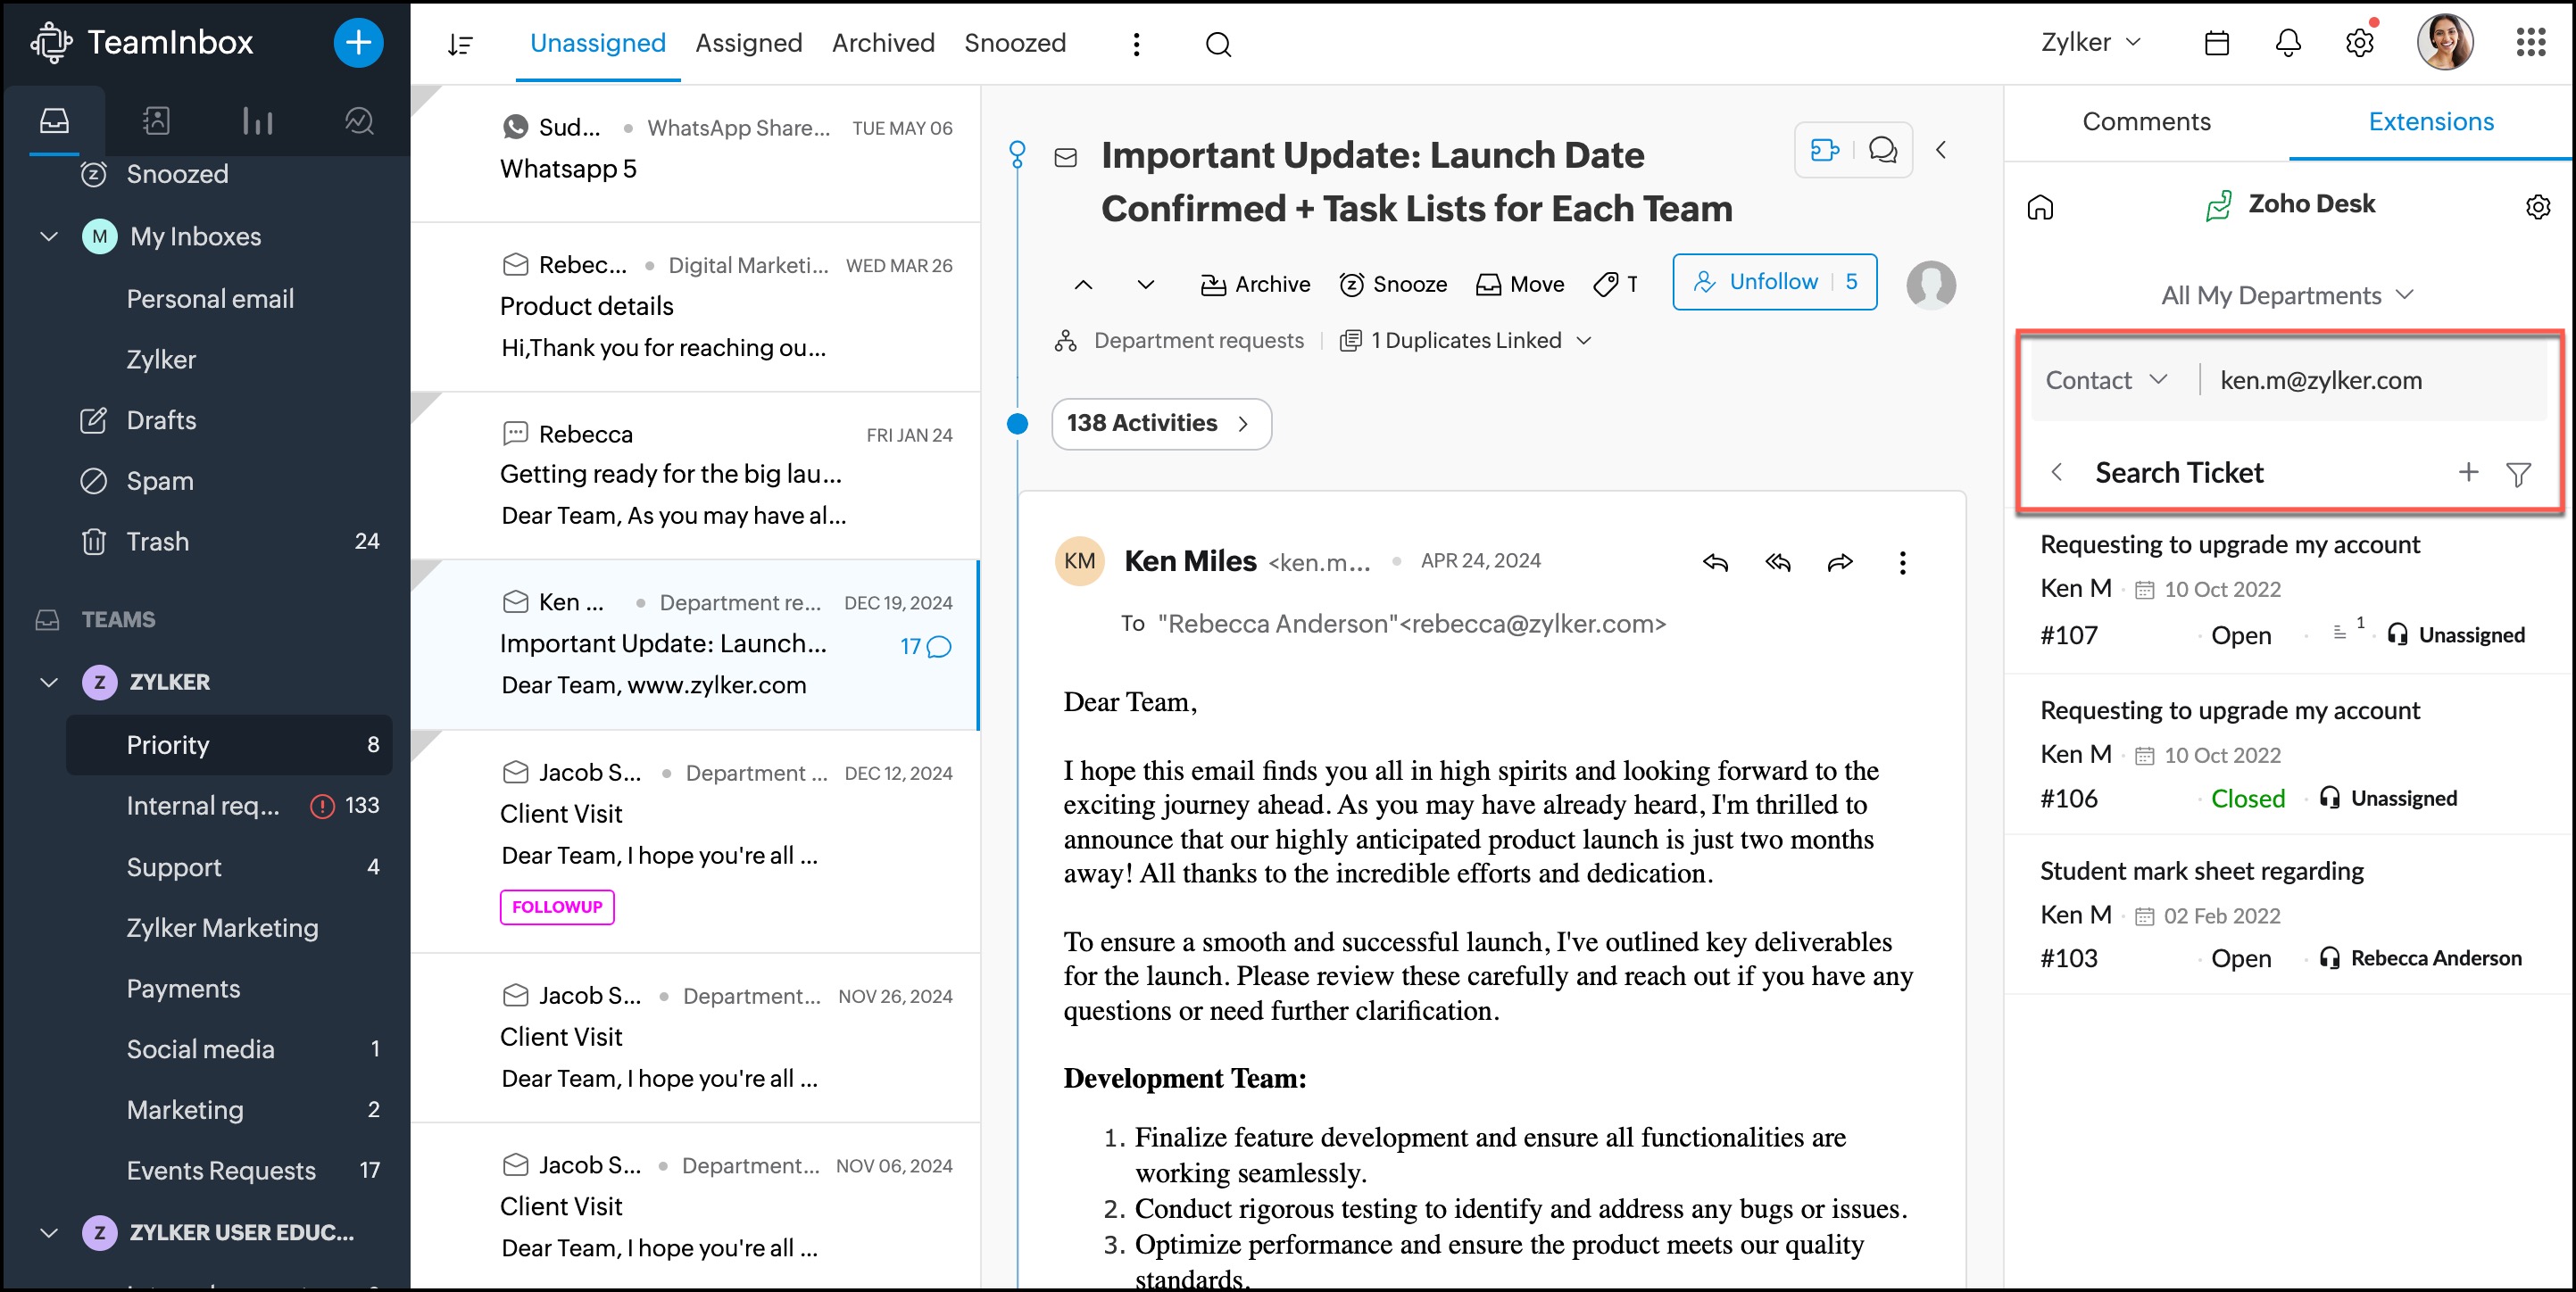Click the Unfollow button
The height and width of the screenshot is (1292, 2576).
[x=1773, y=282]
